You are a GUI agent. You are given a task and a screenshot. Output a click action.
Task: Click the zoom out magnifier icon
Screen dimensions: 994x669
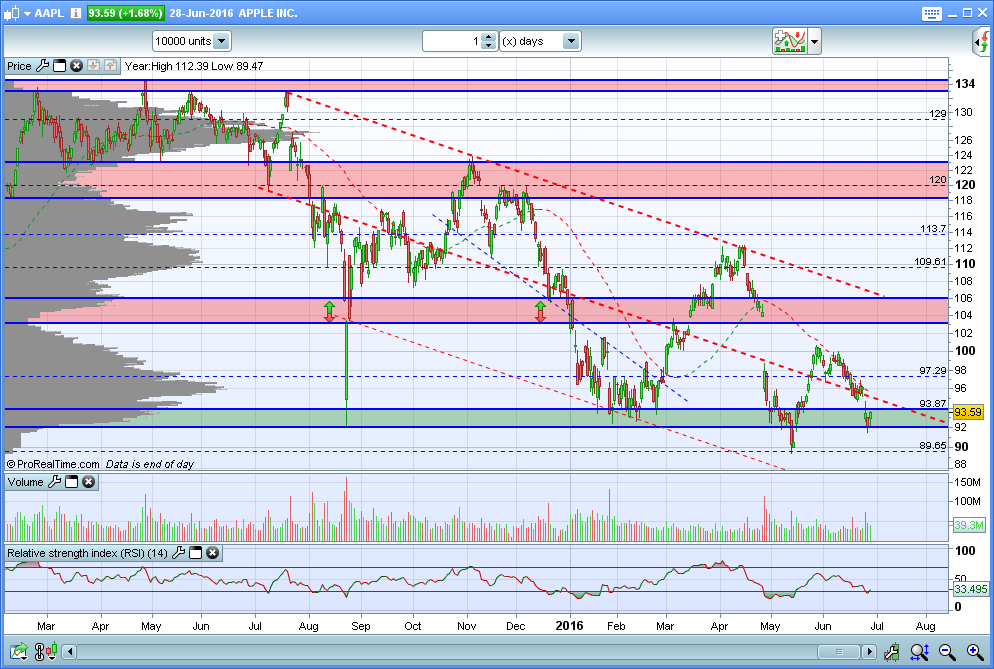tap(947, 651)
